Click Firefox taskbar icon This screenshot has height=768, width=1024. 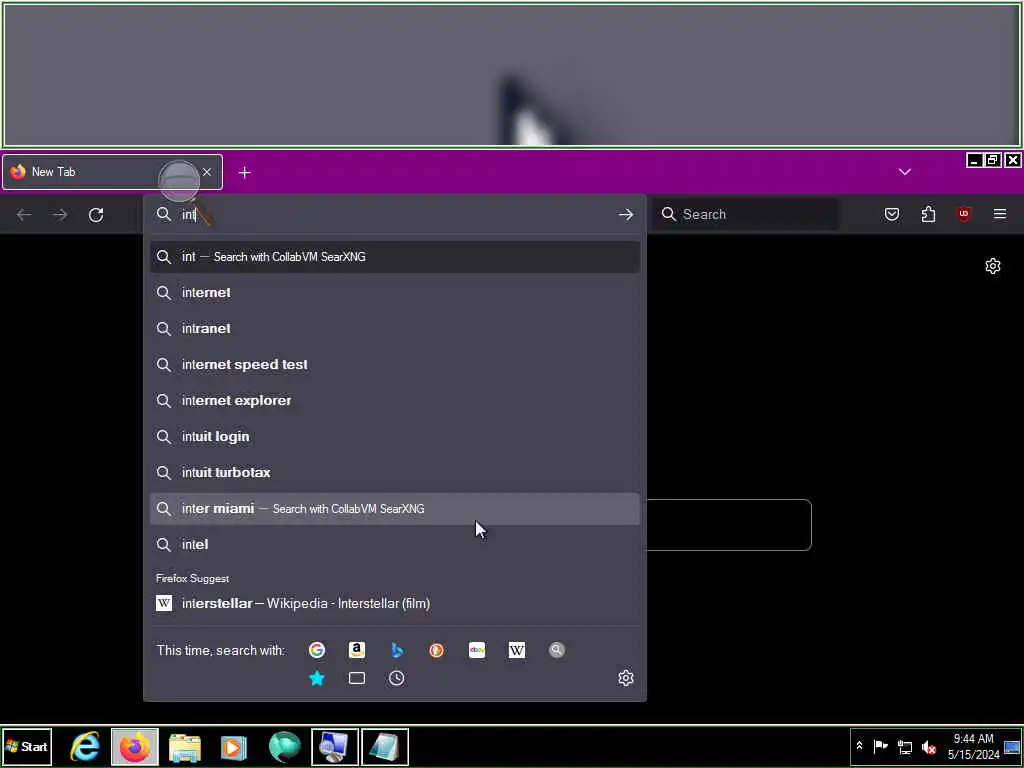(135, 746)
